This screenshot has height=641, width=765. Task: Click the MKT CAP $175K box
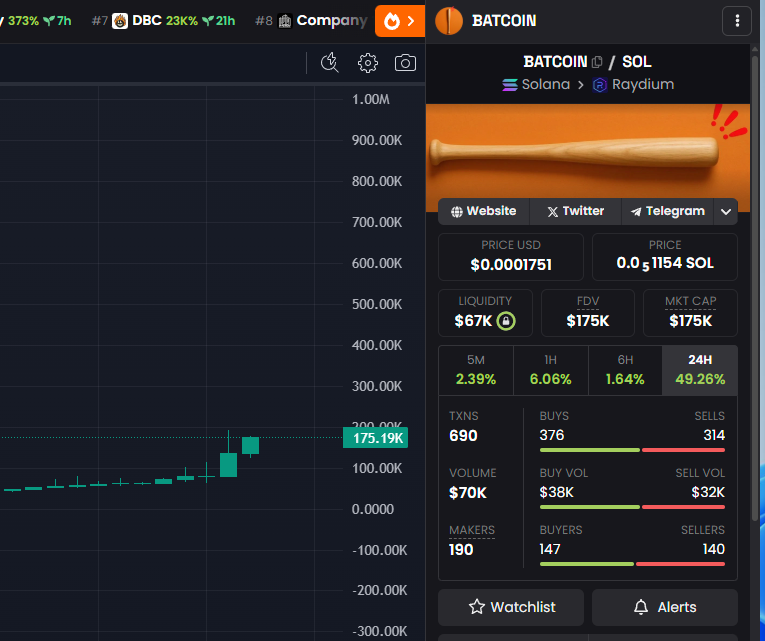690,313
